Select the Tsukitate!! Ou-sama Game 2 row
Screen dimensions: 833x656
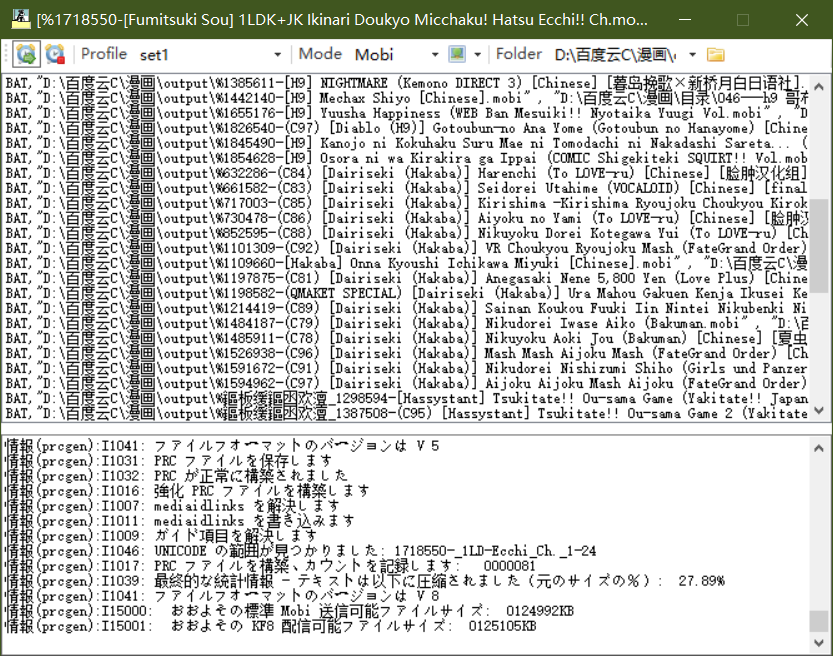[x=406, y=413]
